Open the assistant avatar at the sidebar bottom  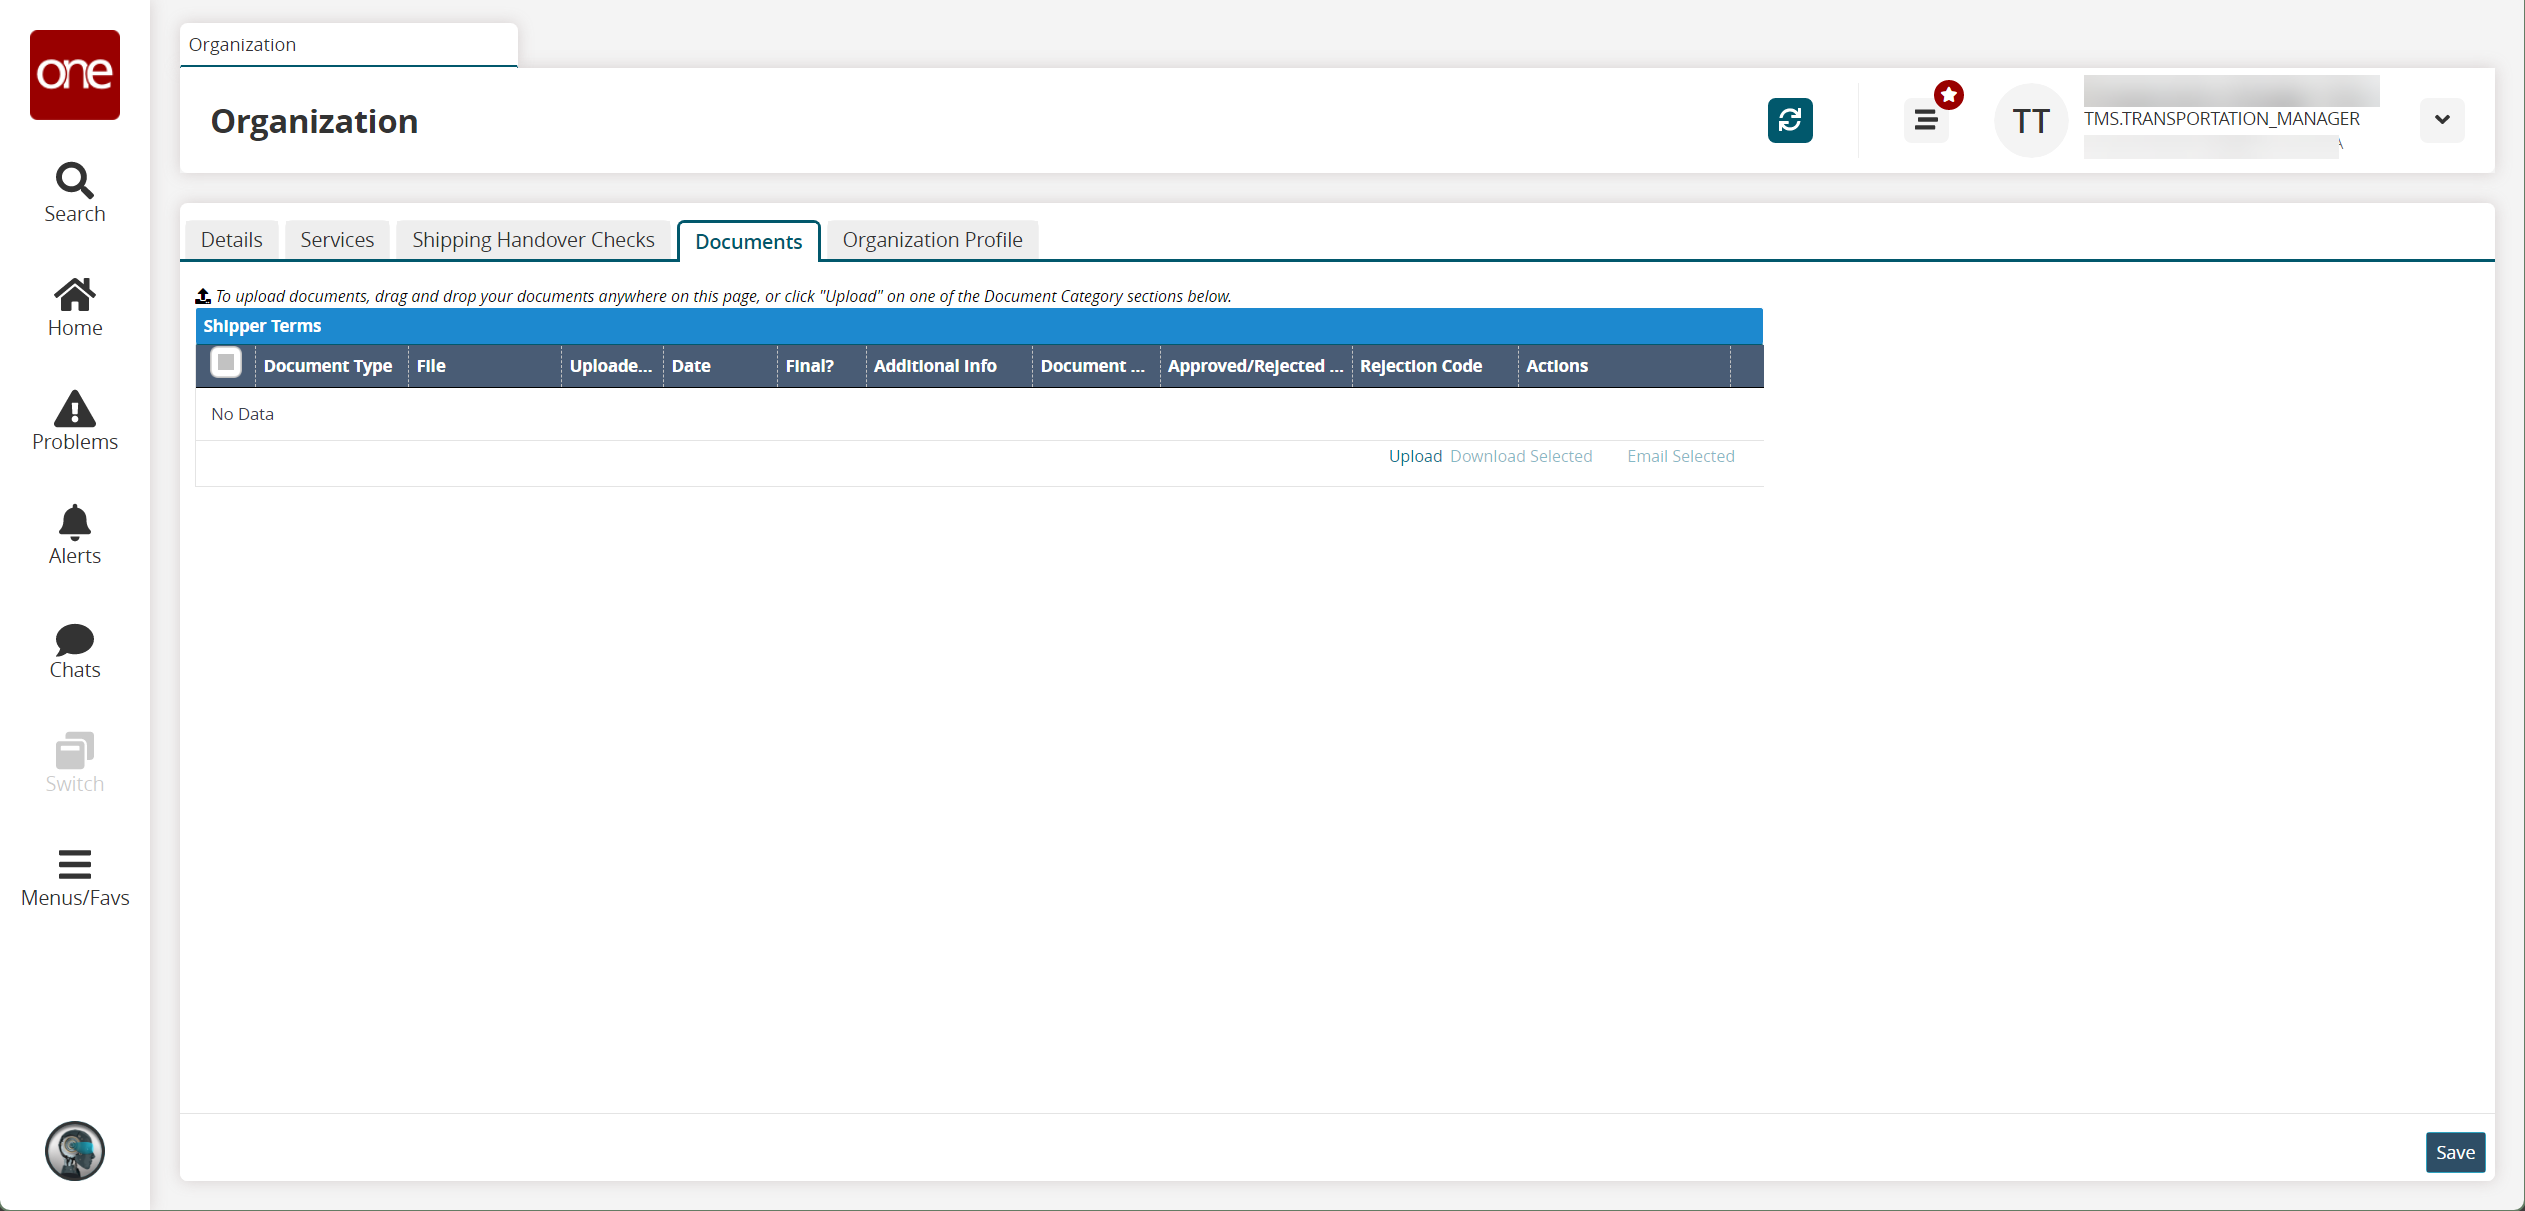(x=75, y=1151)
